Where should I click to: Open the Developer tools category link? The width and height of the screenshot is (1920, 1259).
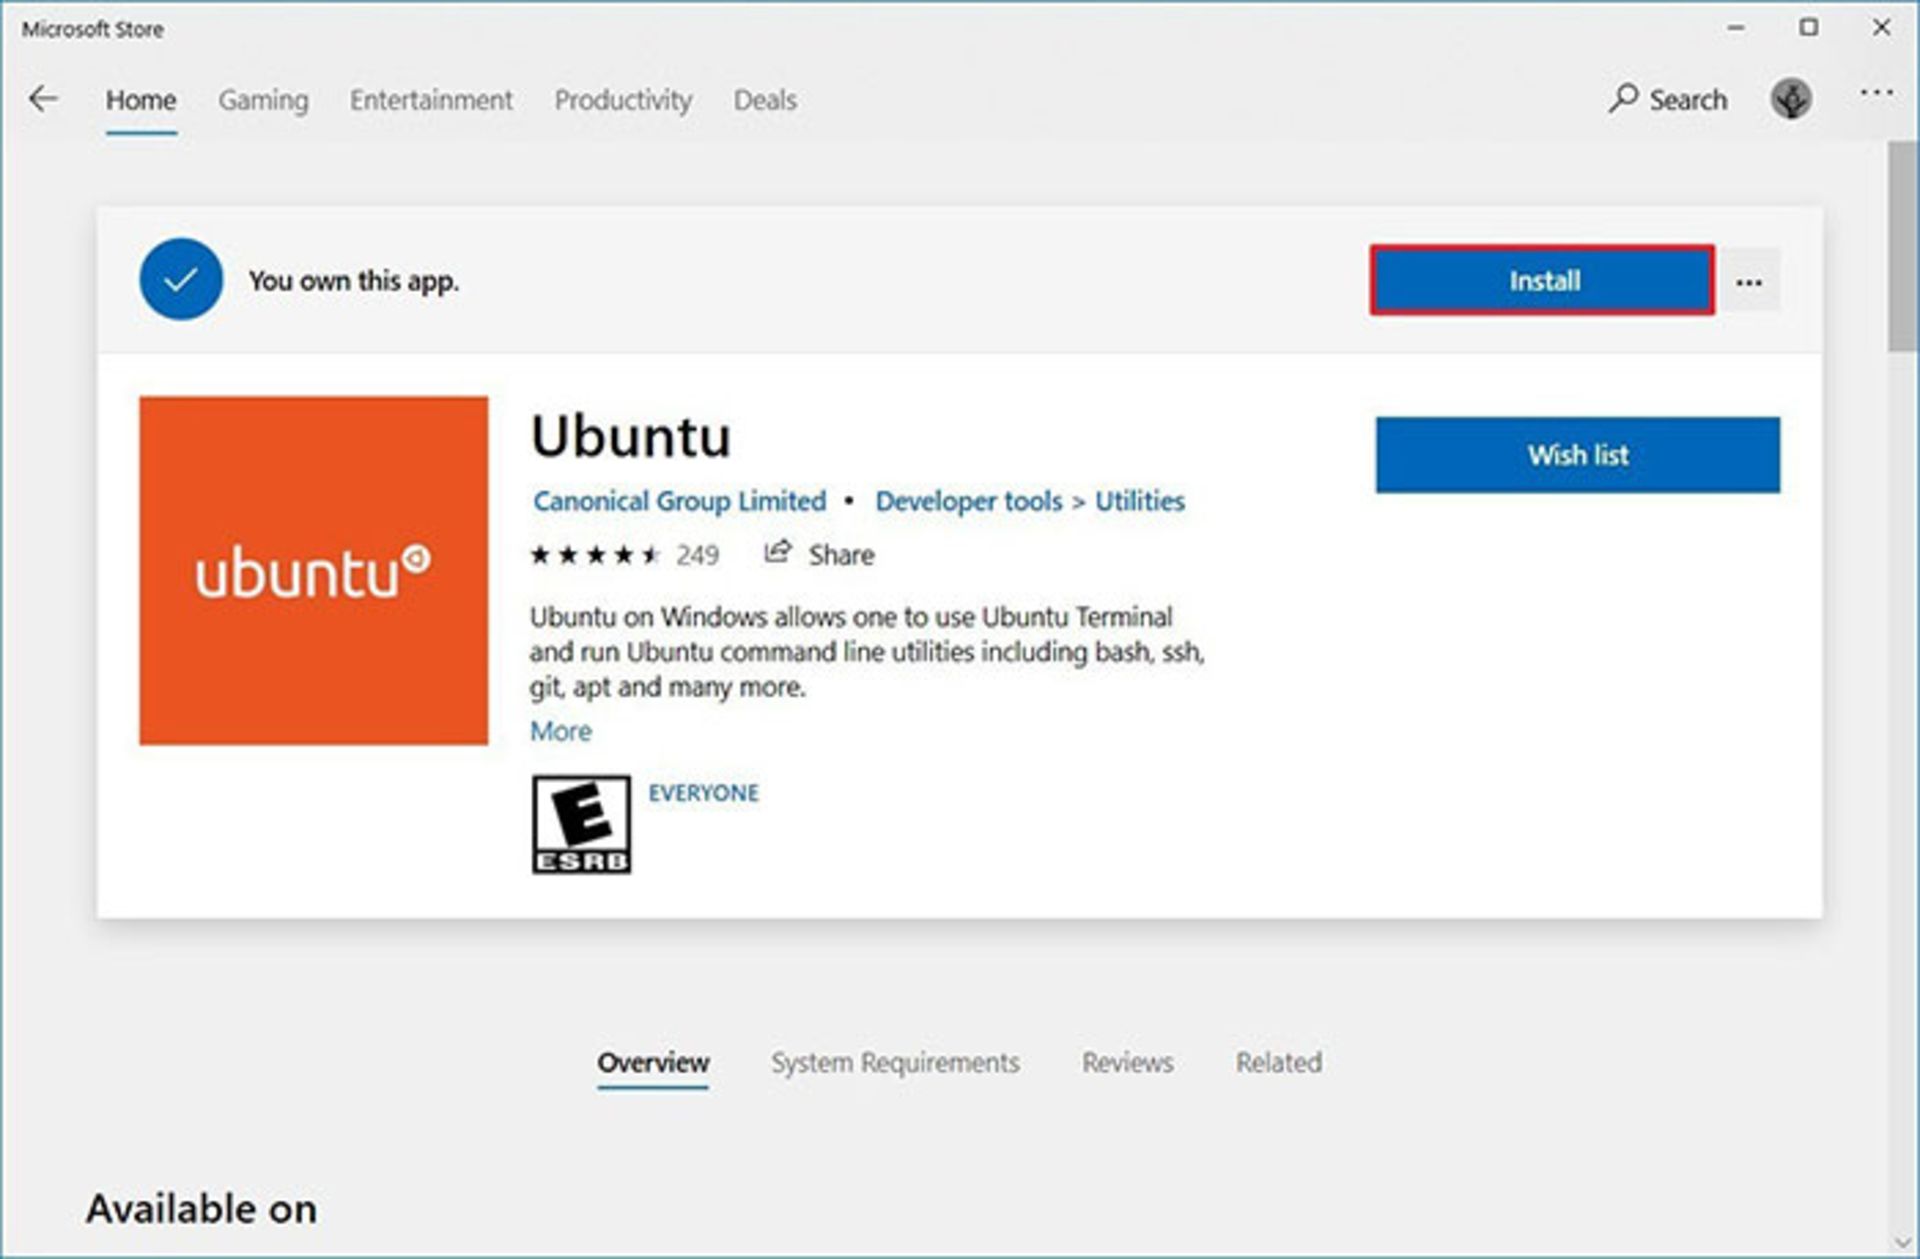pos(969,501)
